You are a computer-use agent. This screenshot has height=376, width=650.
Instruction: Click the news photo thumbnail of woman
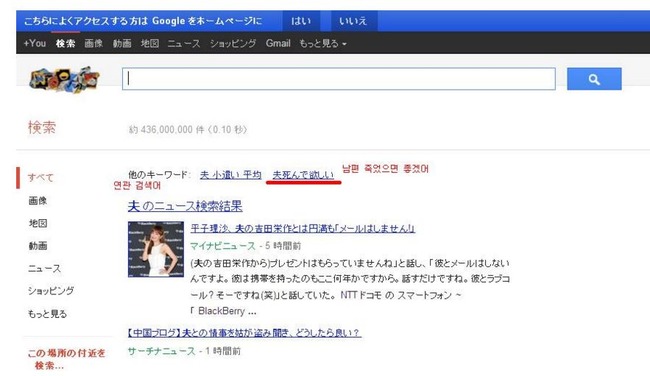(156, 249)
